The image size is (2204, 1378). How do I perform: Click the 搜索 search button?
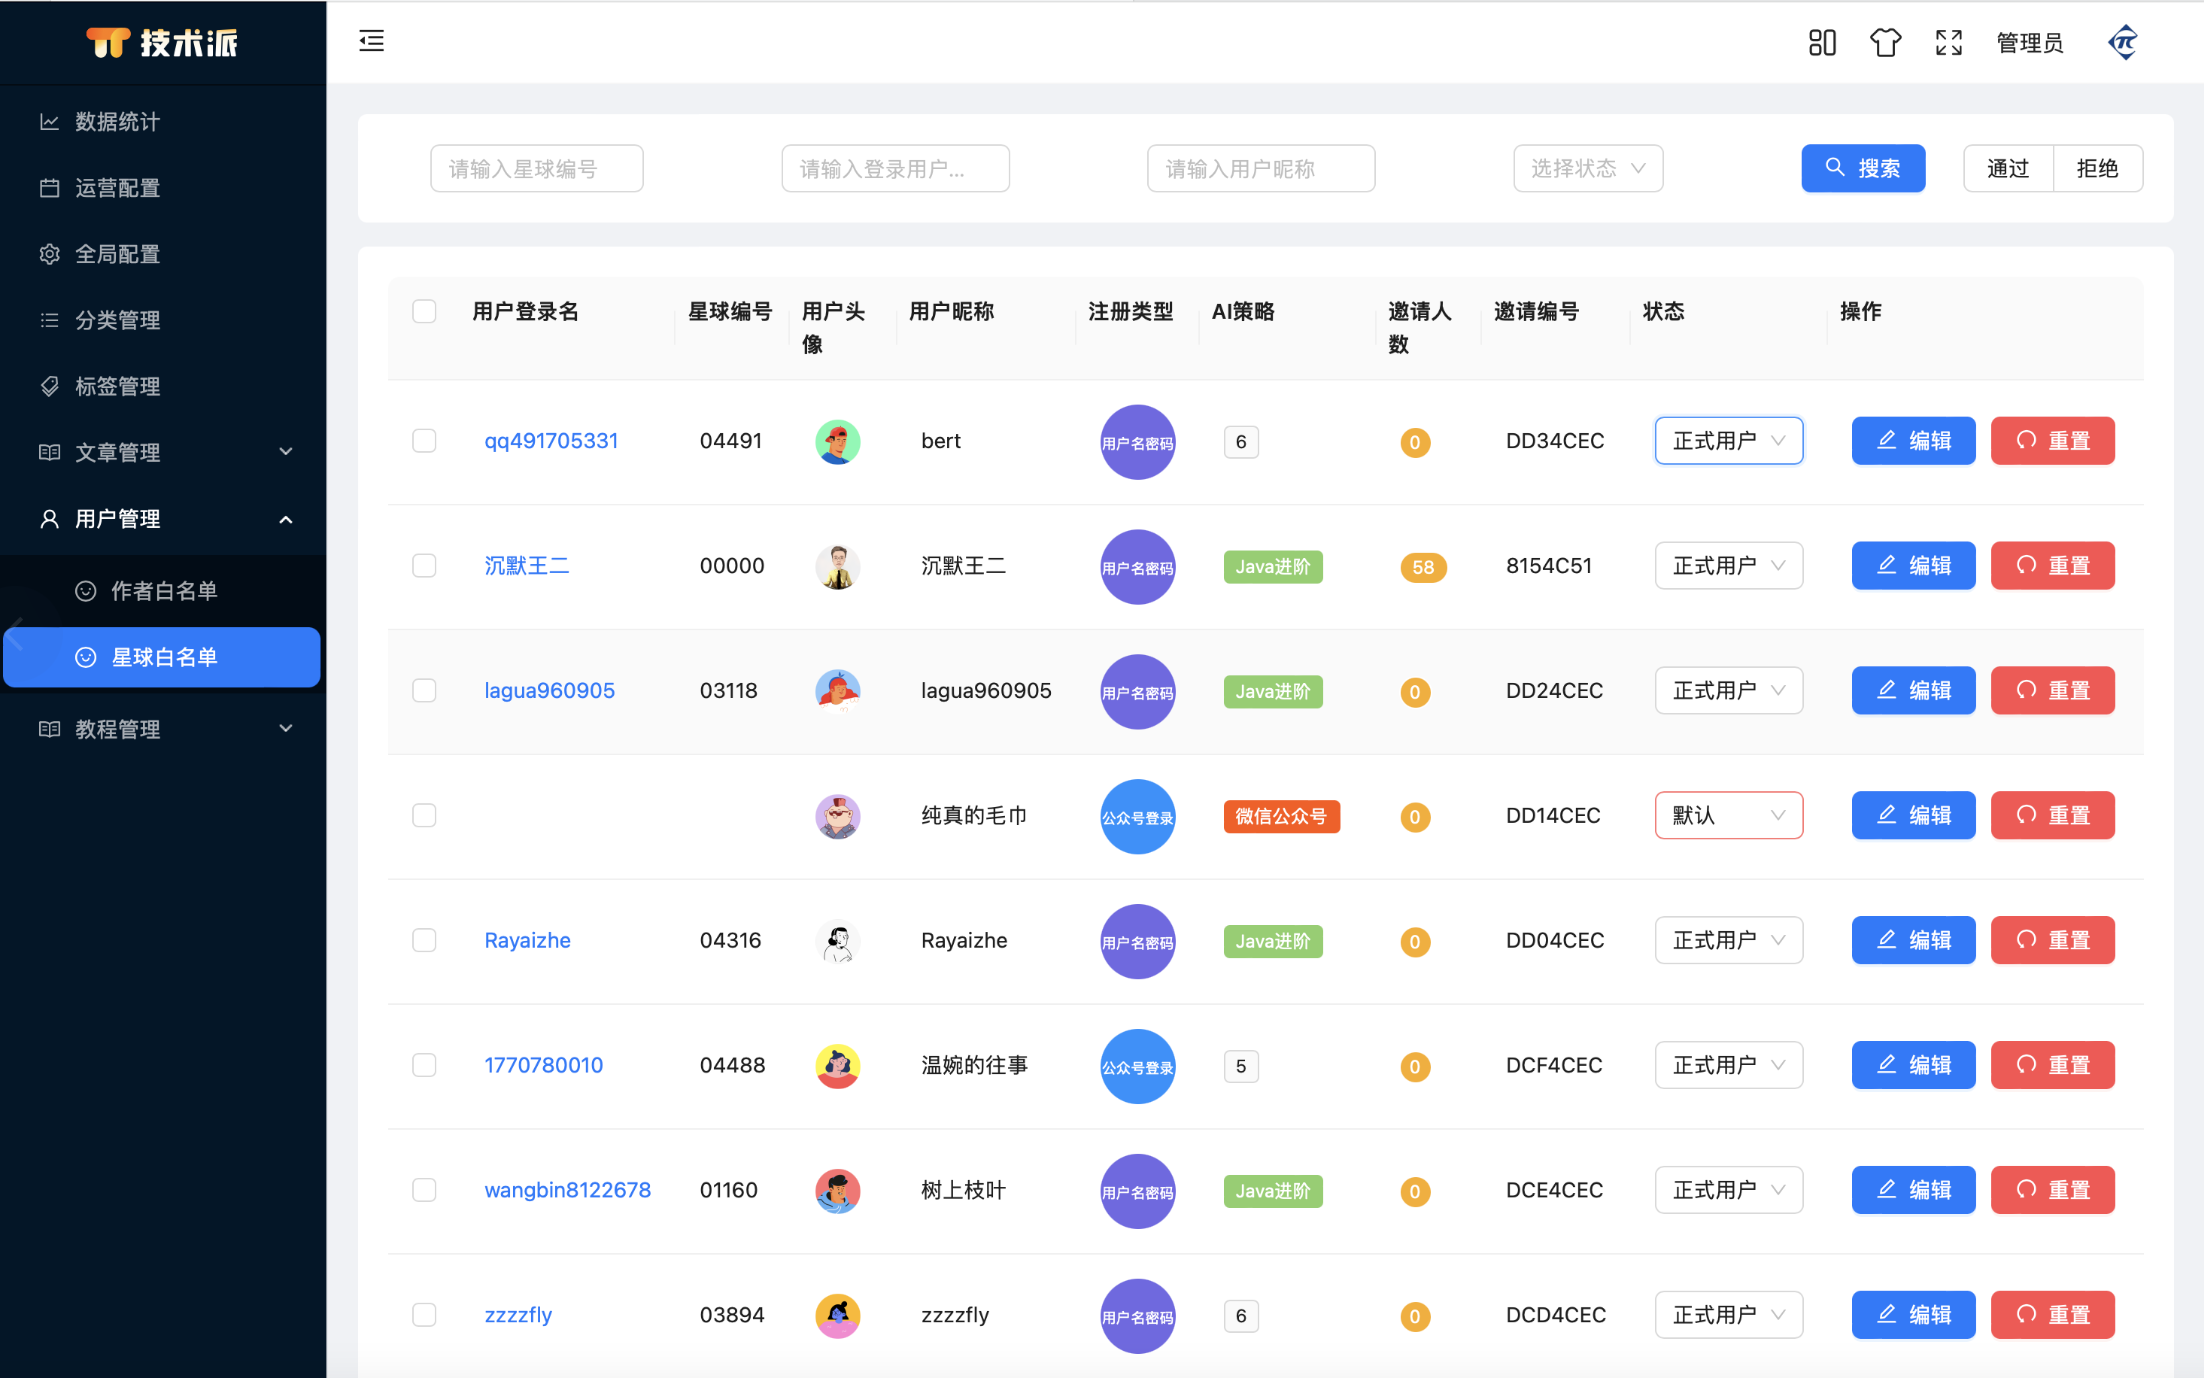(1863, 168)
